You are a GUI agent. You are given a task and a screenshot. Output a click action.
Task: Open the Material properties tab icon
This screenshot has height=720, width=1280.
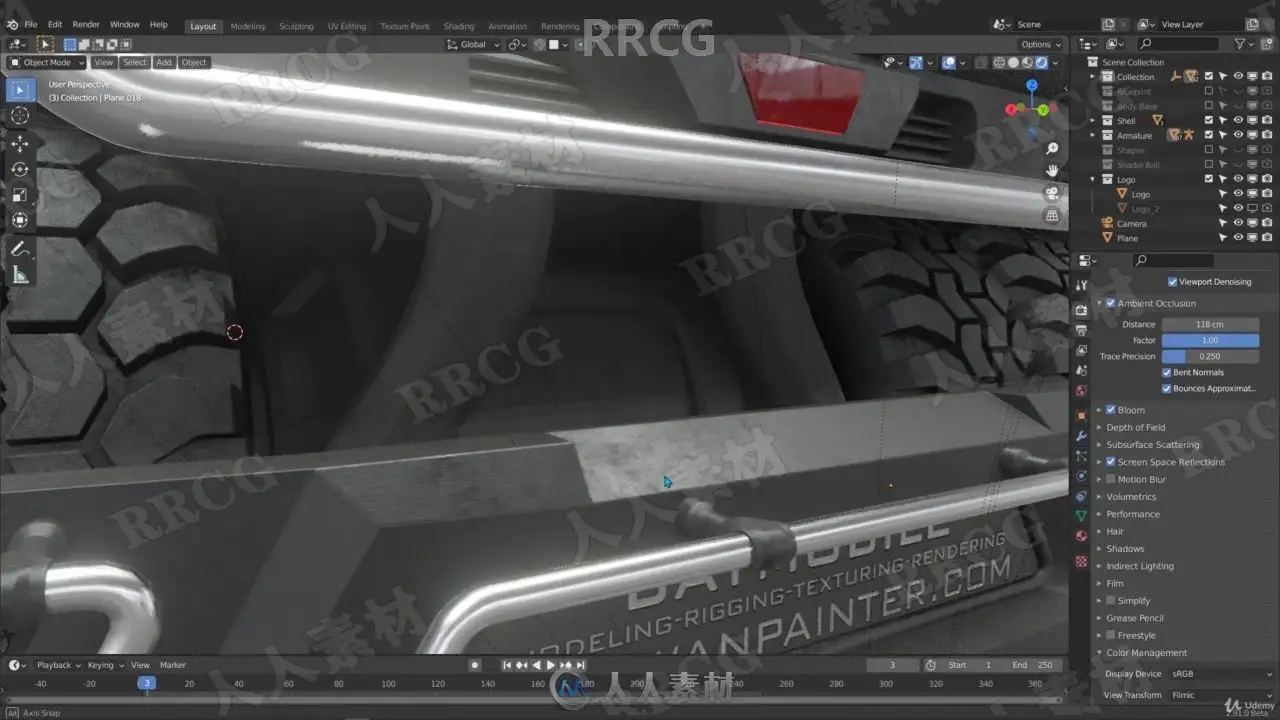[x=1081, y=537]
